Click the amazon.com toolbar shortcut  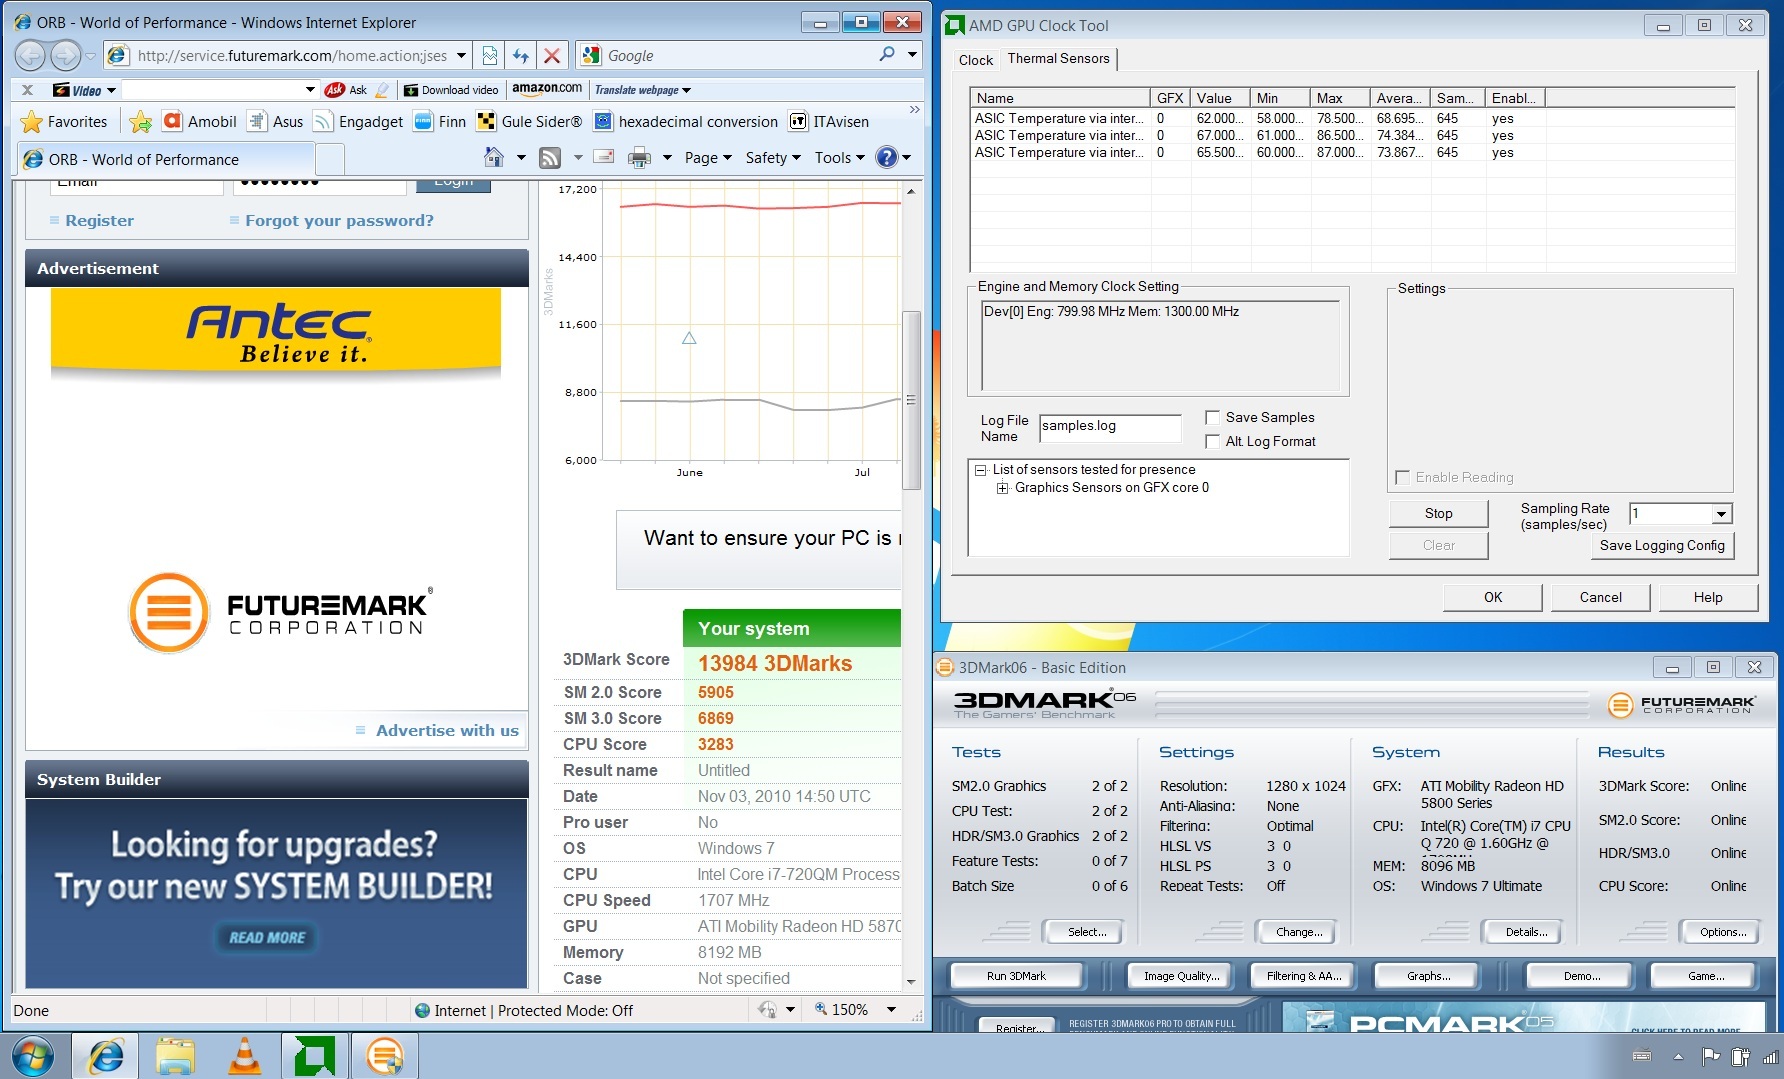click(x=547, y=89)
